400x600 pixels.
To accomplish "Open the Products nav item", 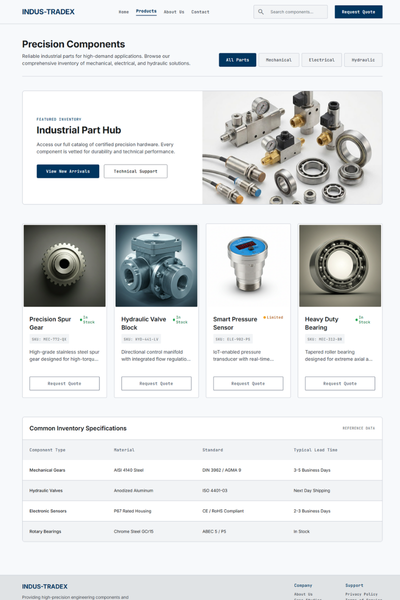I will tap(146, 11).
